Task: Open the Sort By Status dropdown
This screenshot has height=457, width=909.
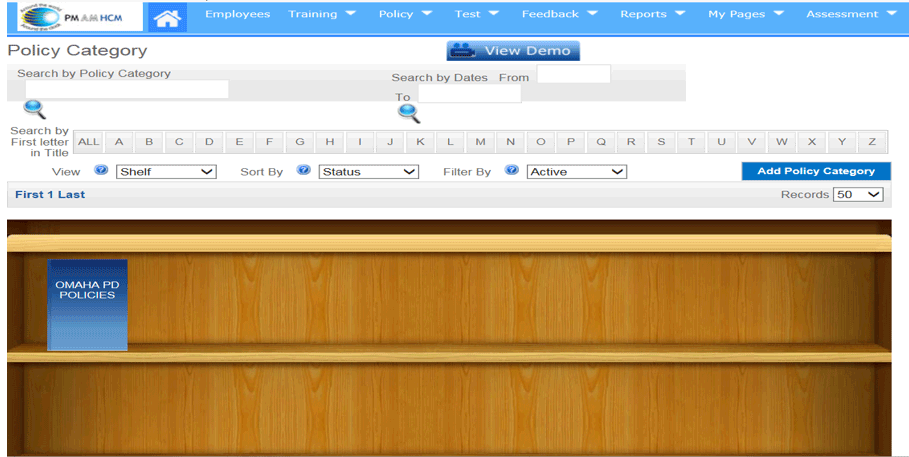Action: click(368, 172)
